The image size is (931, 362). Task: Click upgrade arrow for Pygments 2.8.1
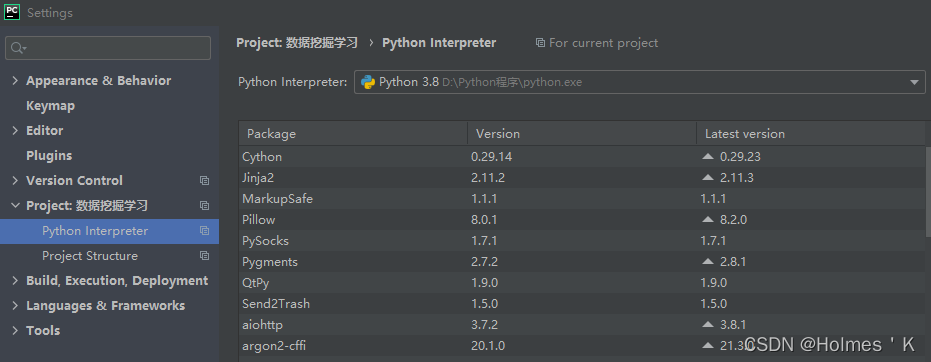pyautogui.click(x=707, y=261)
